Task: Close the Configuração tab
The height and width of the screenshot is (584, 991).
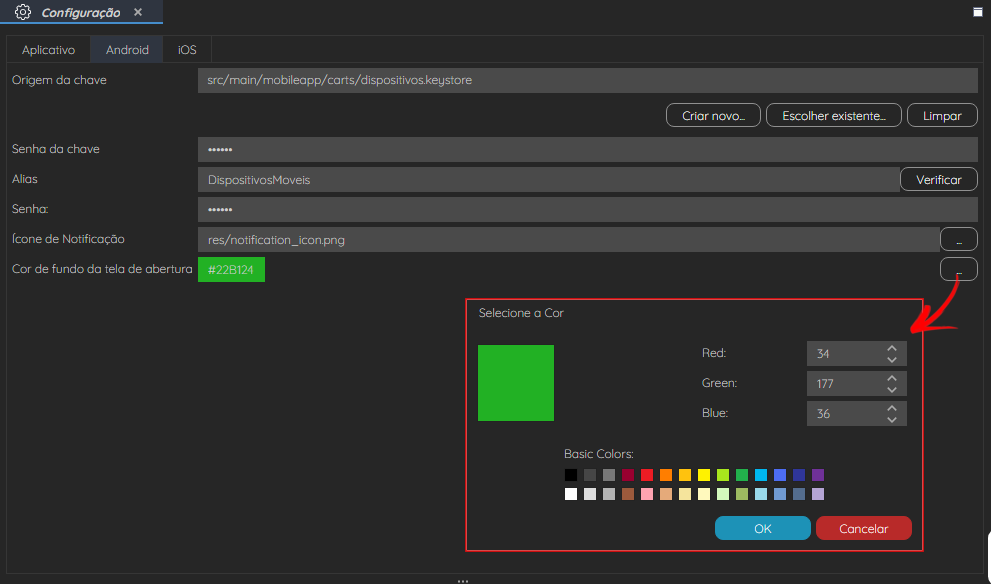Action: (138, 12)
